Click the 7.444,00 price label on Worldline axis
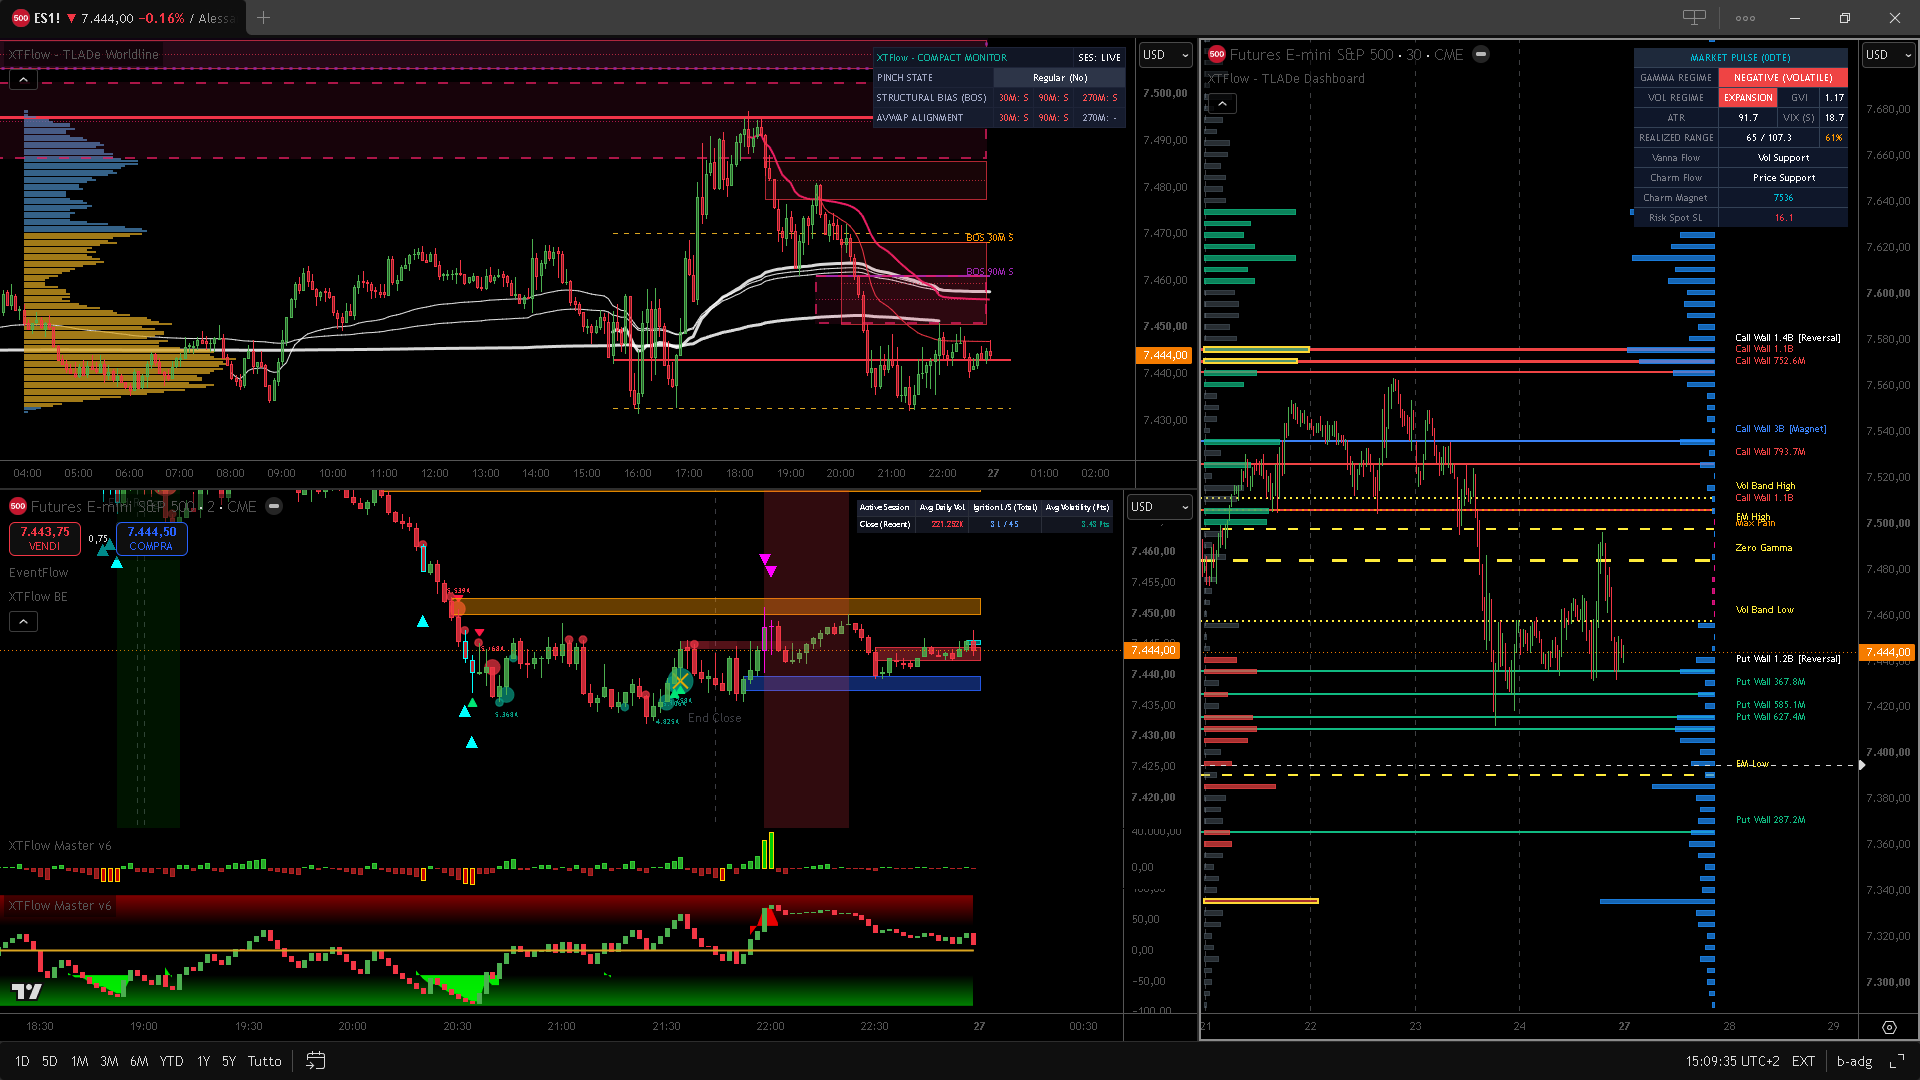1920x1080 pixels. [1164, 355]
